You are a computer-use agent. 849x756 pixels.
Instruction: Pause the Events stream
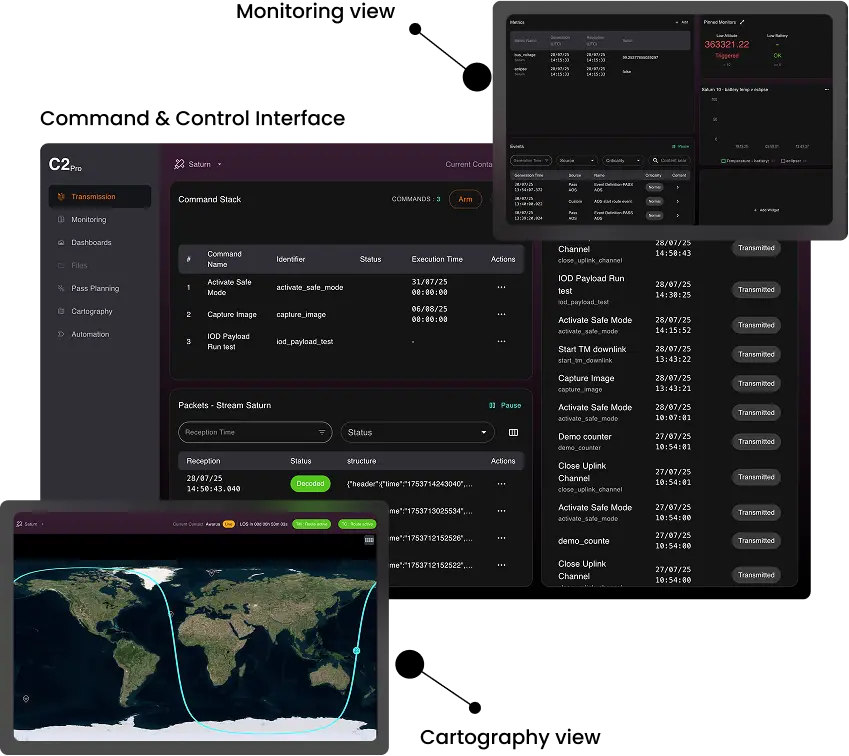680,145
